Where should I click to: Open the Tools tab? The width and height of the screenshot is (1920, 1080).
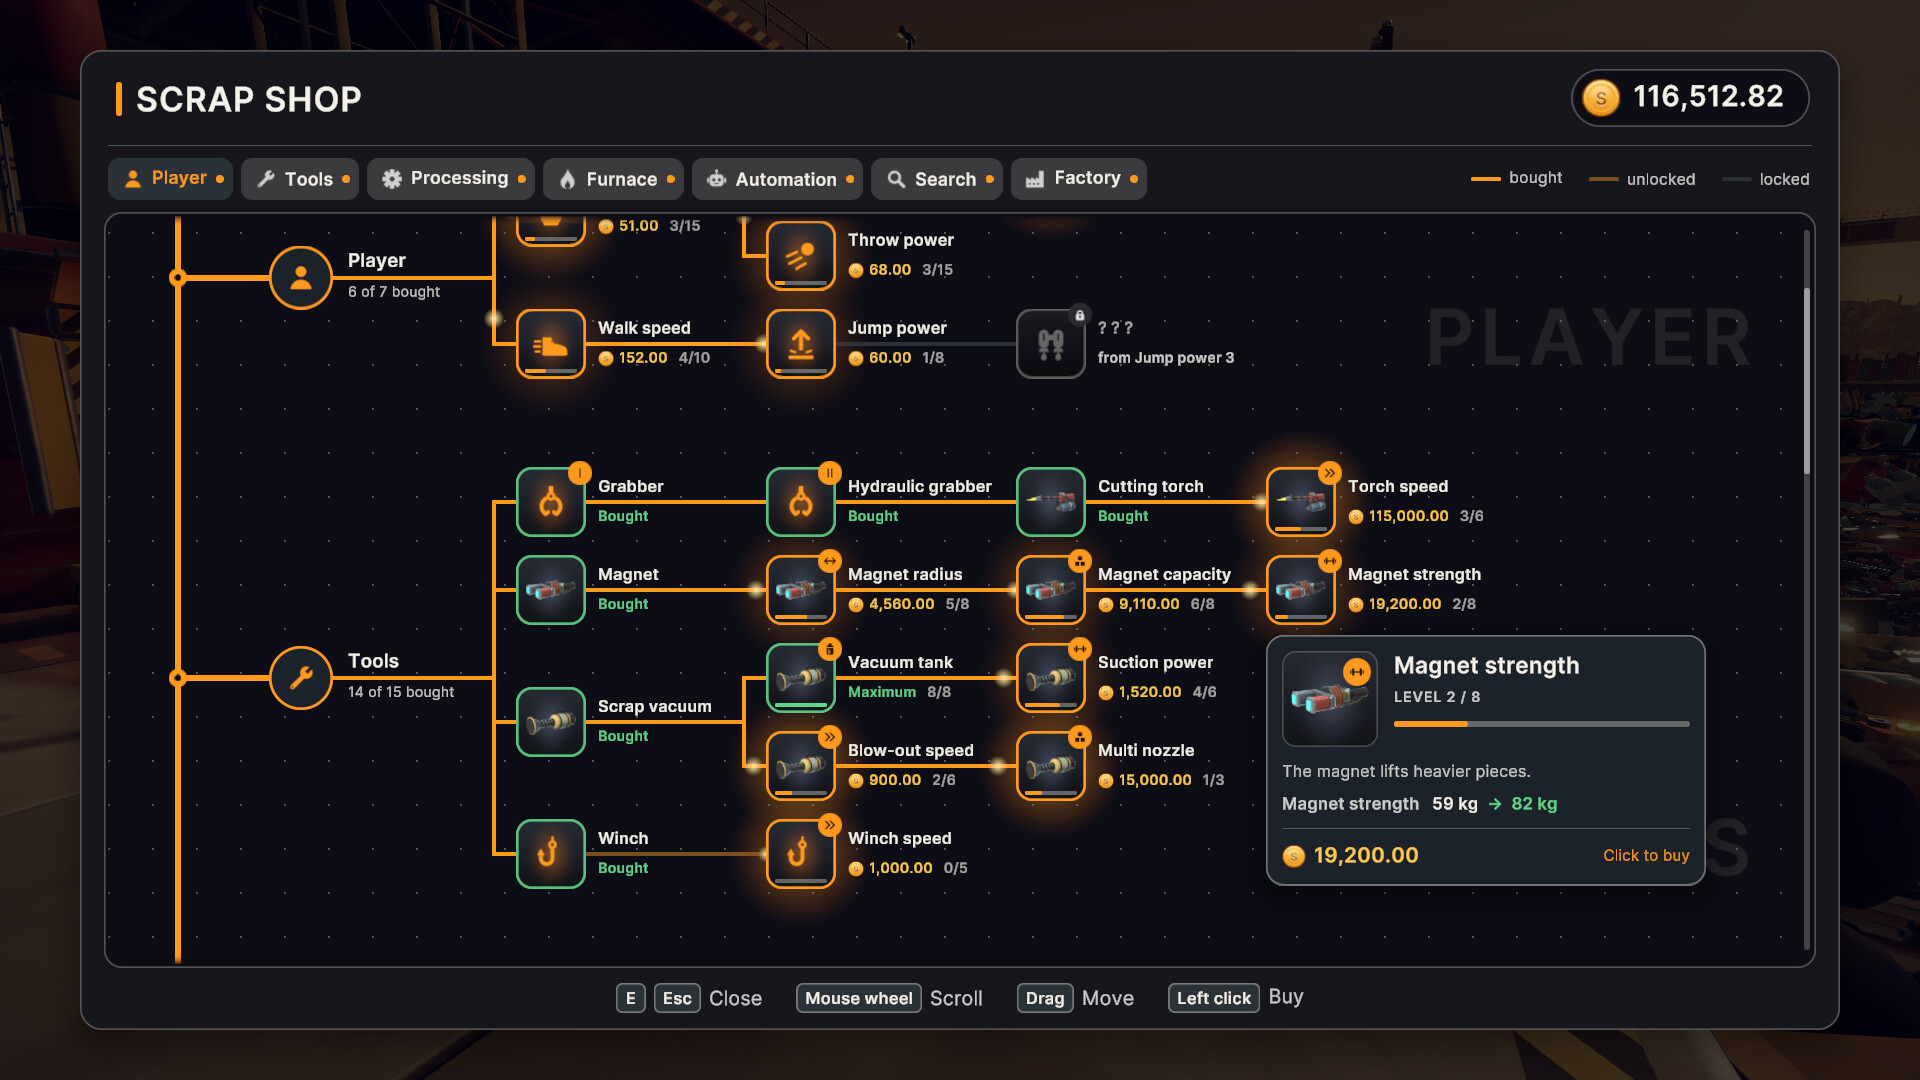click(x=300, y=179)
